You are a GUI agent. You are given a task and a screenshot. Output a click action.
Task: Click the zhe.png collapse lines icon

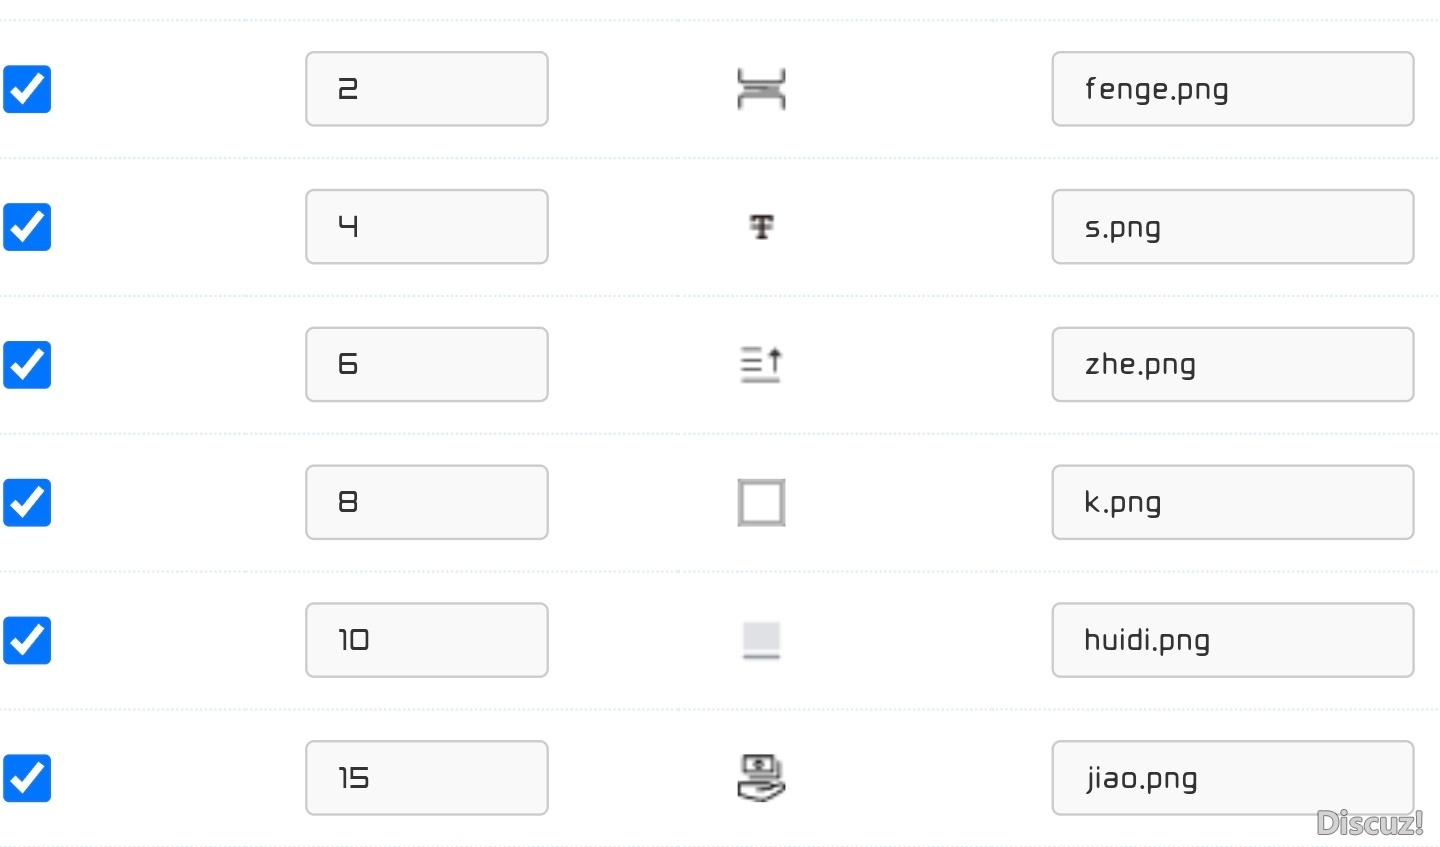761,364
